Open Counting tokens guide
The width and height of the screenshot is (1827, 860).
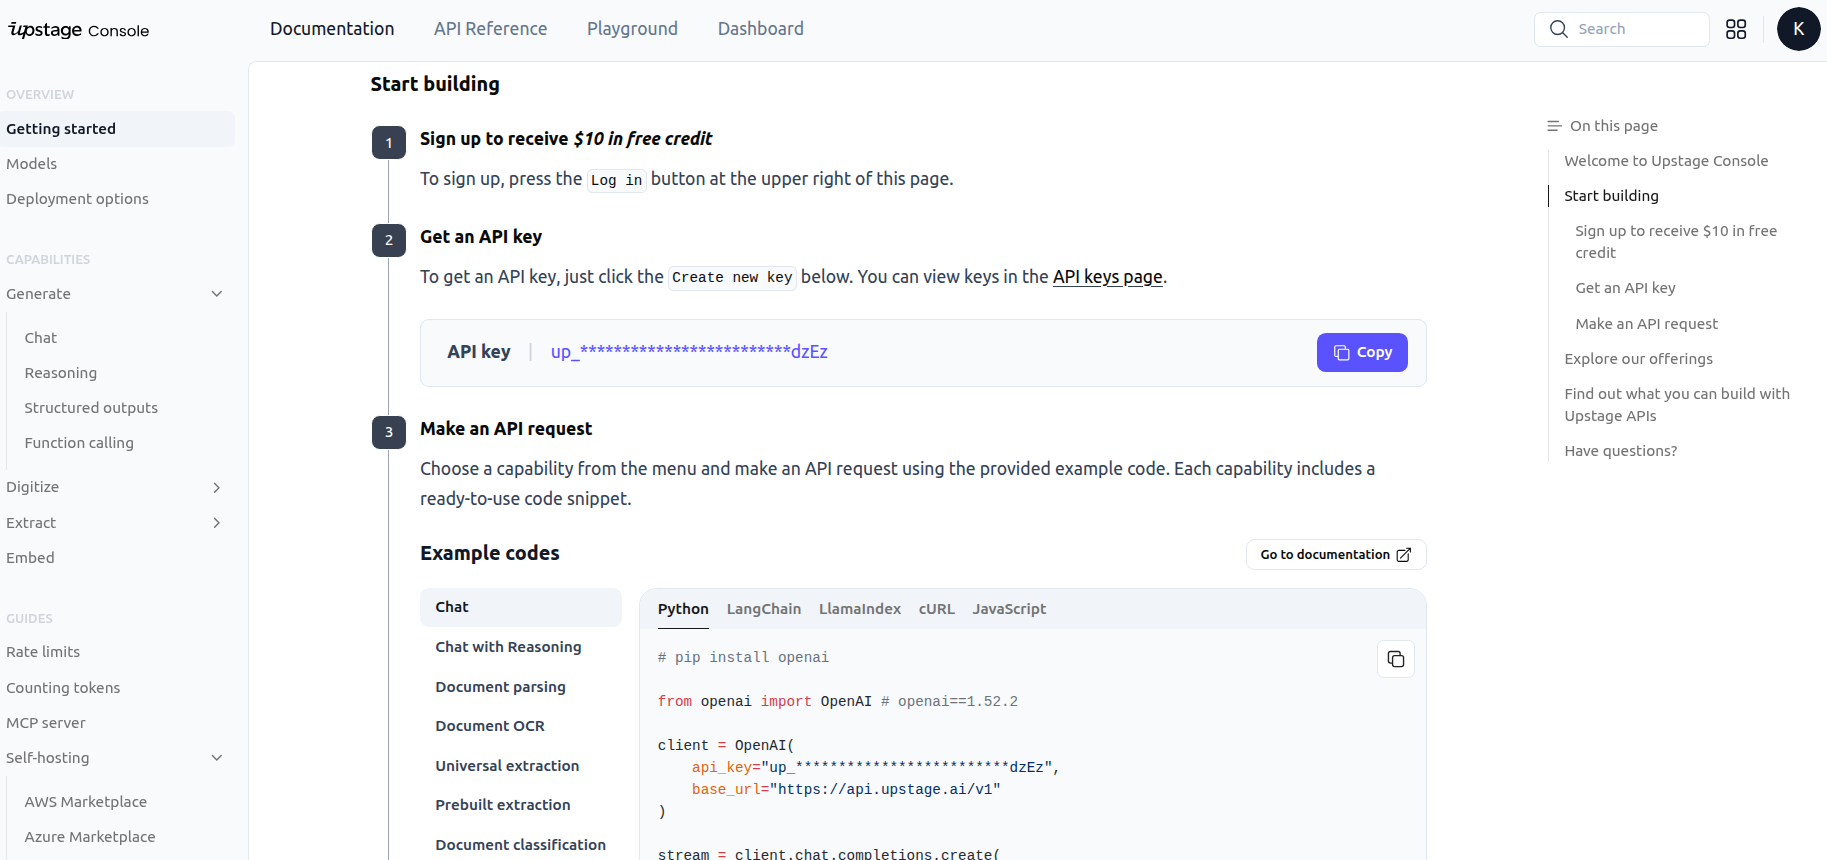pyautogui.click(x=63, y=688)
